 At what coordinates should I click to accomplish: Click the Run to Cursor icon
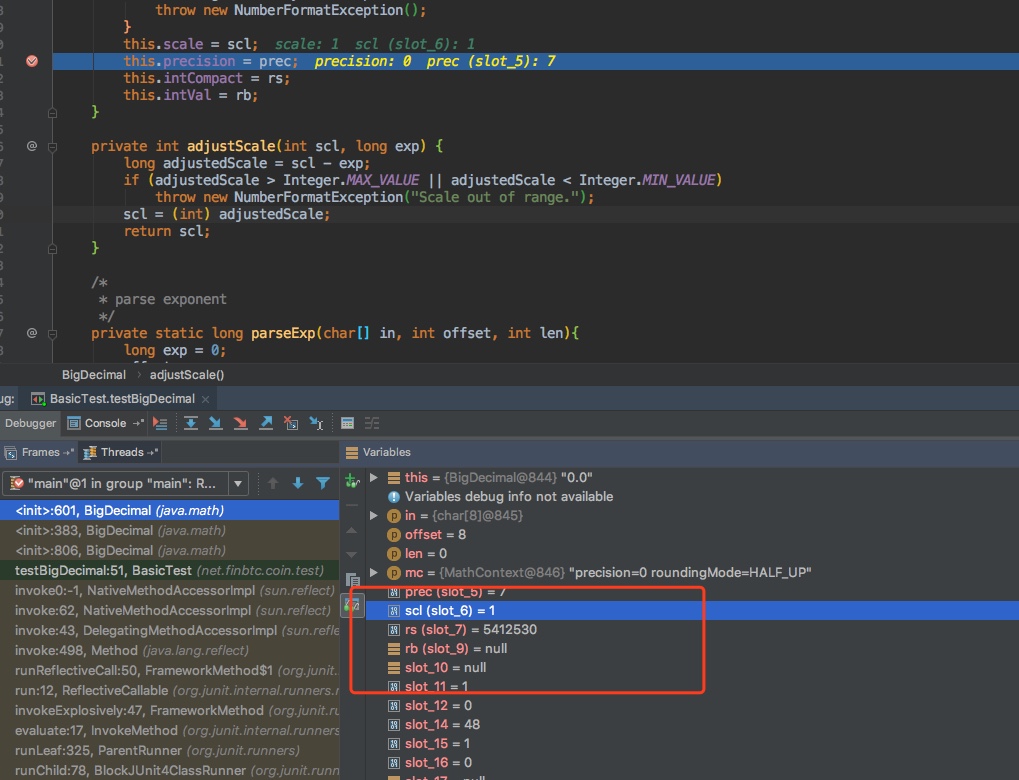pyautogui.click(x=316, y=424)
